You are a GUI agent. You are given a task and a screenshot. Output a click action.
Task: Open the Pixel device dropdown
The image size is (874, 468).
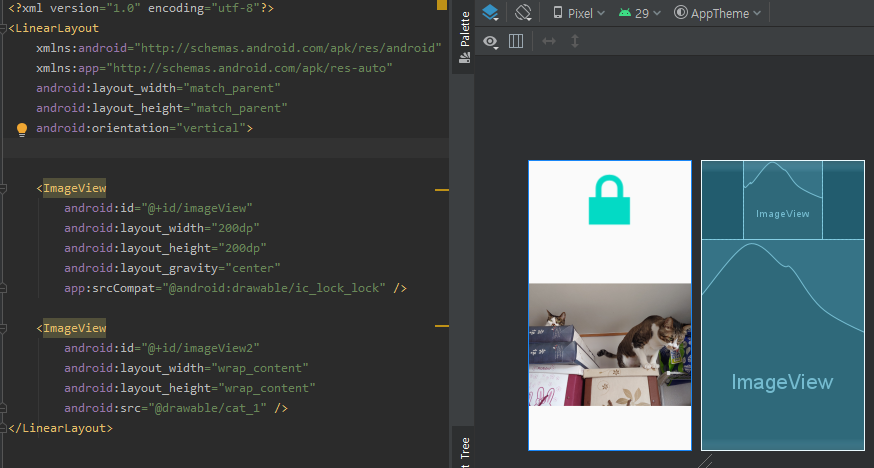[x=579, y=13]
